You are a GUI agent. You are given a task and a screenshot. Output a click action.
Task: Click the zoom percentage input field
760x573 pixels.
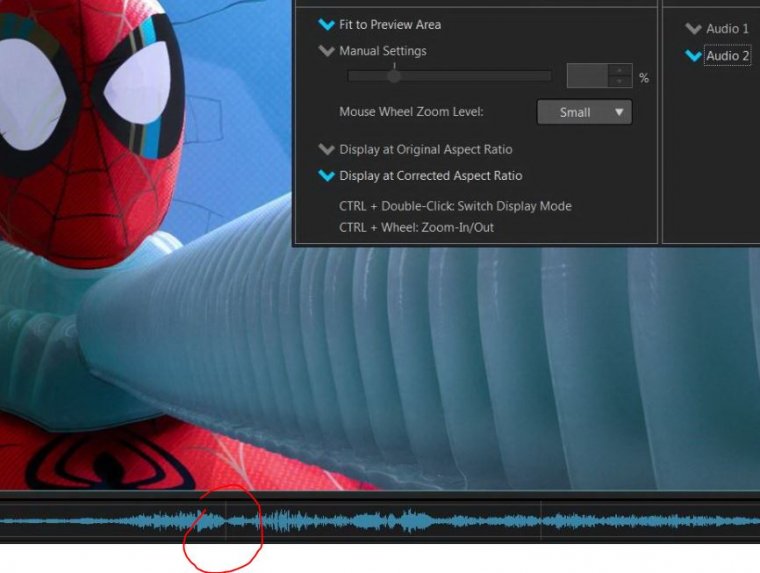[x=587, y=76]
